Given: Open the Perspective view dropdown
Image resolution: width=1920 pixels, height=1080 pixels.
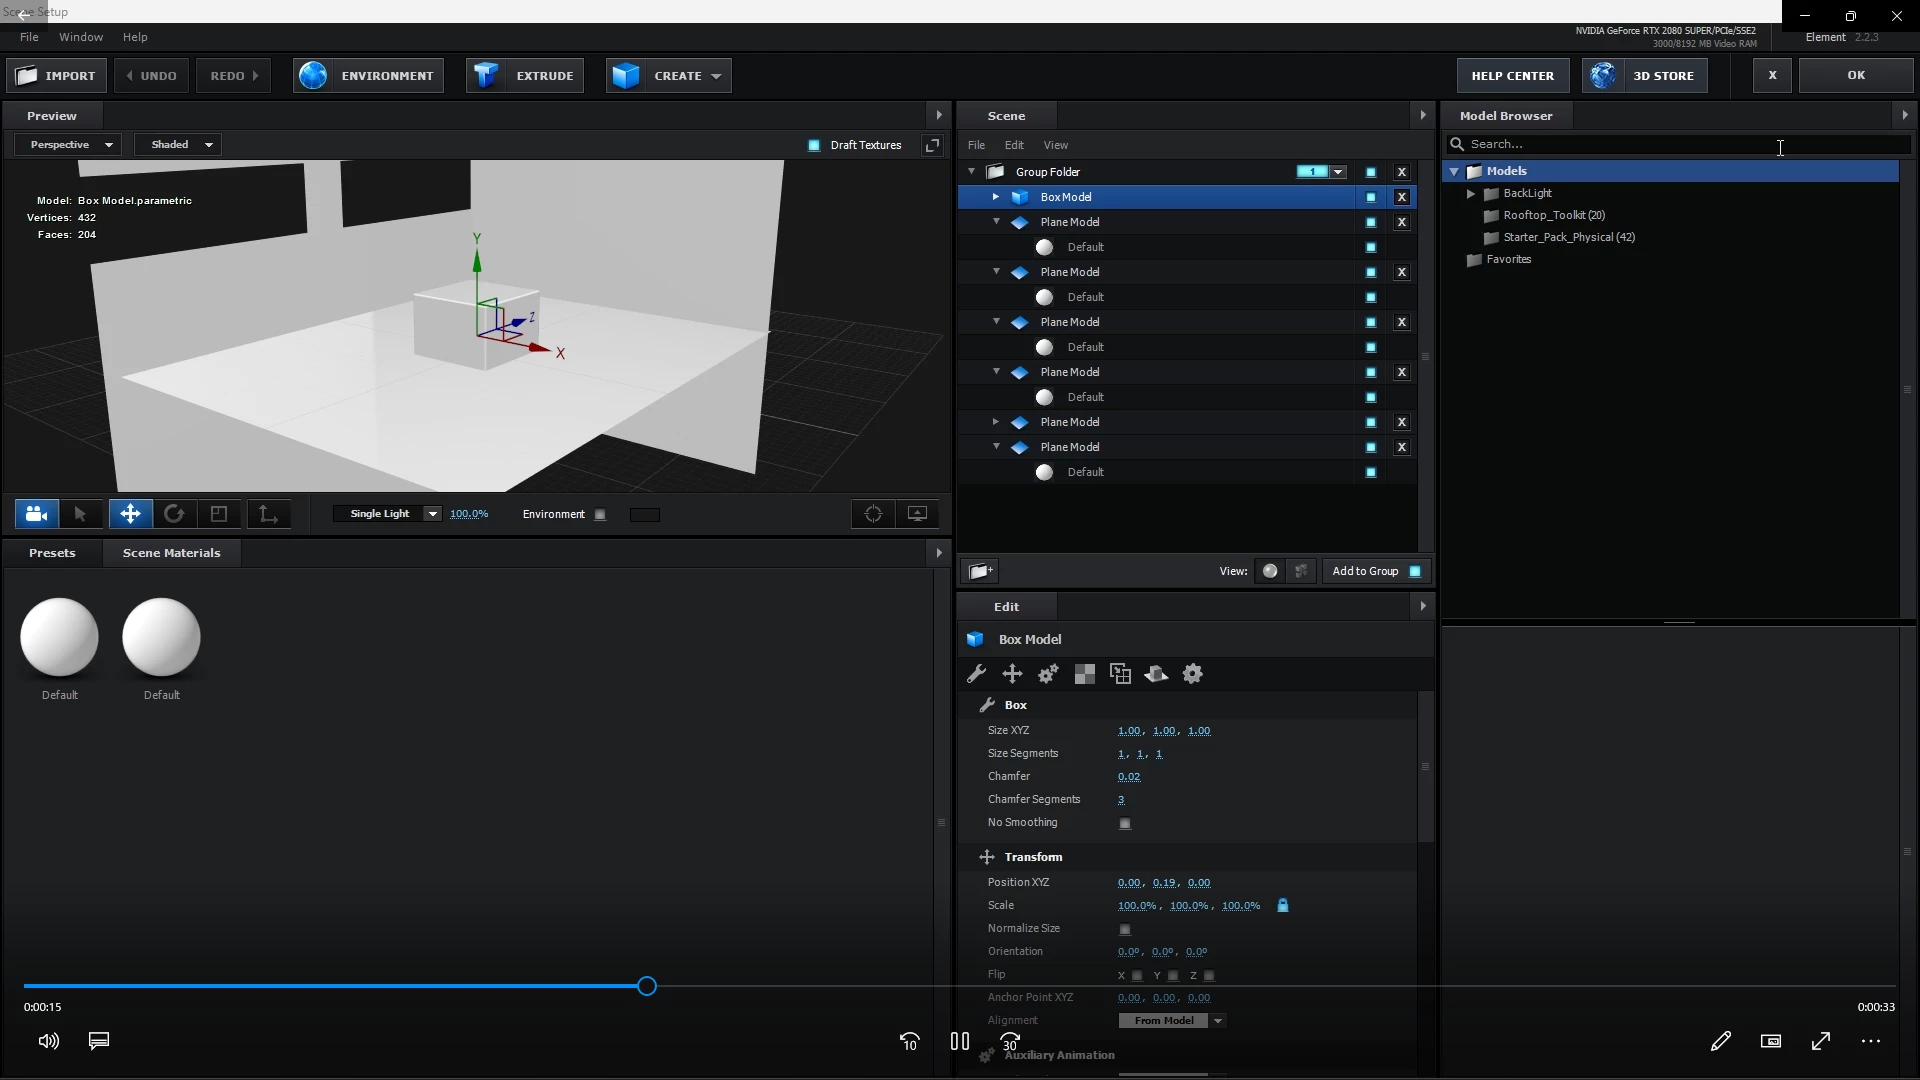Looking at the screenshot, I should (x=68, y=145).
